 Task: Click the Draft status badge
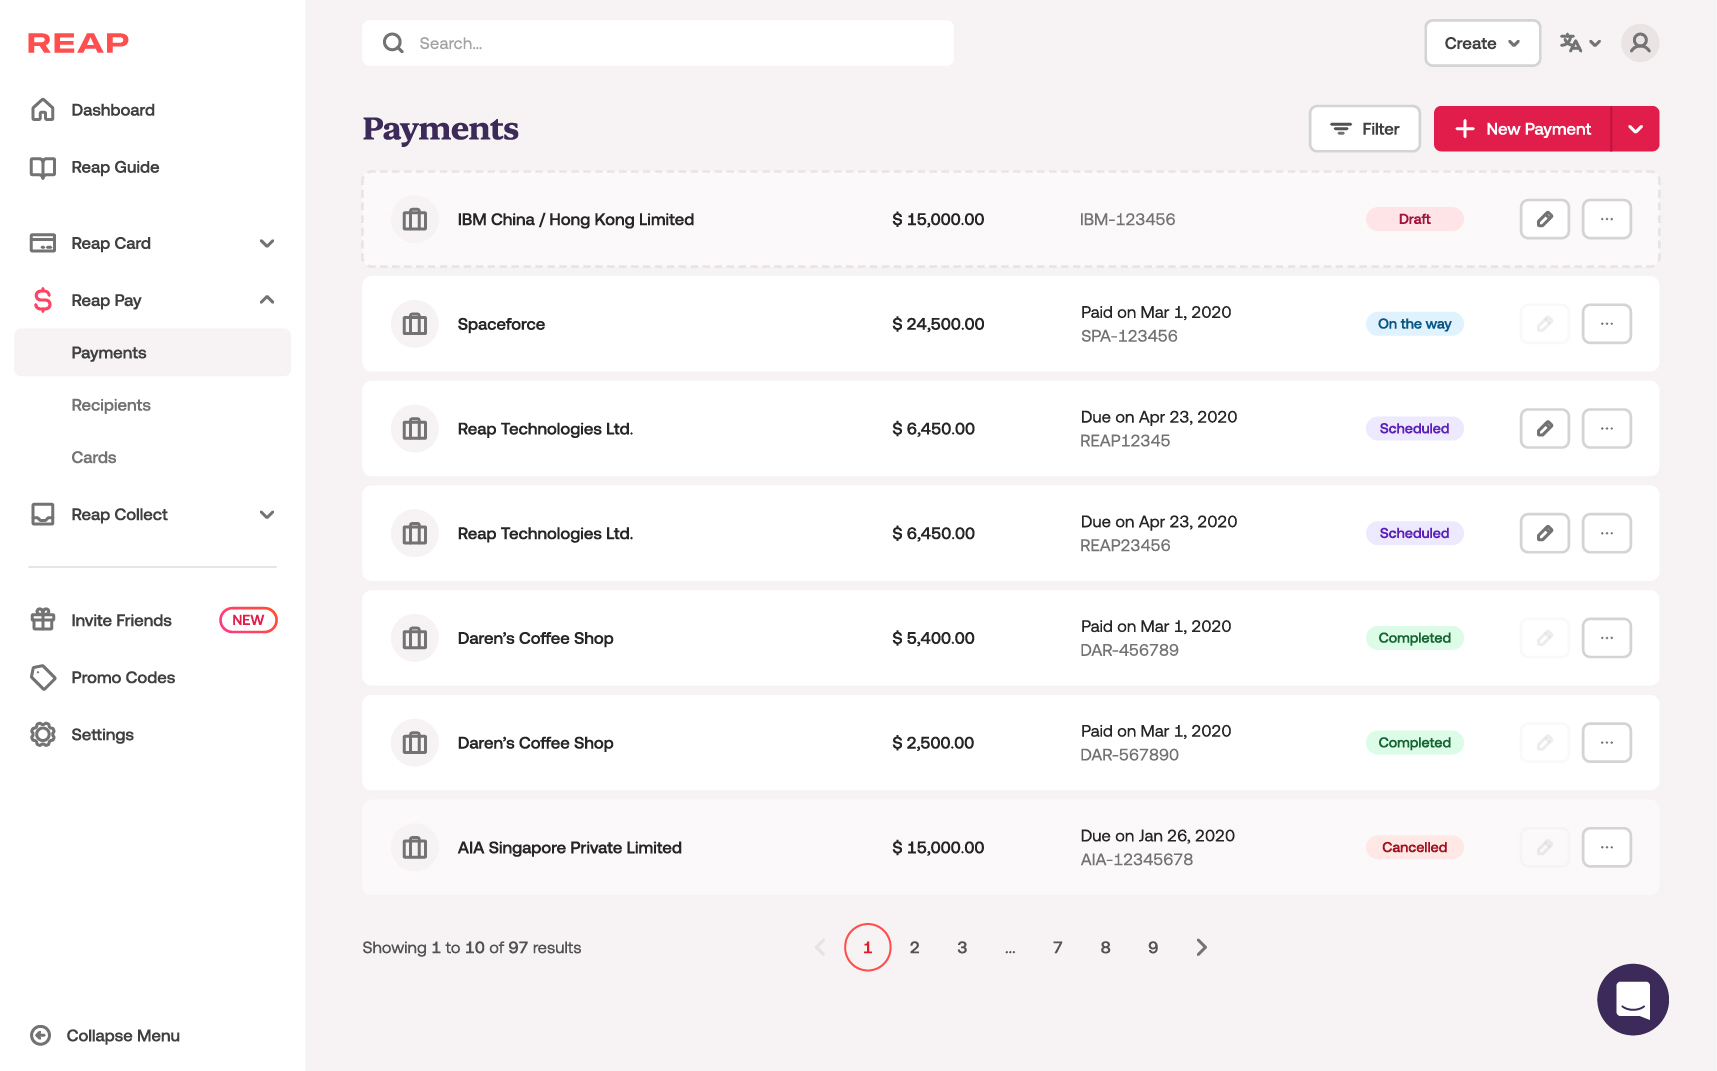(1414, 219)
